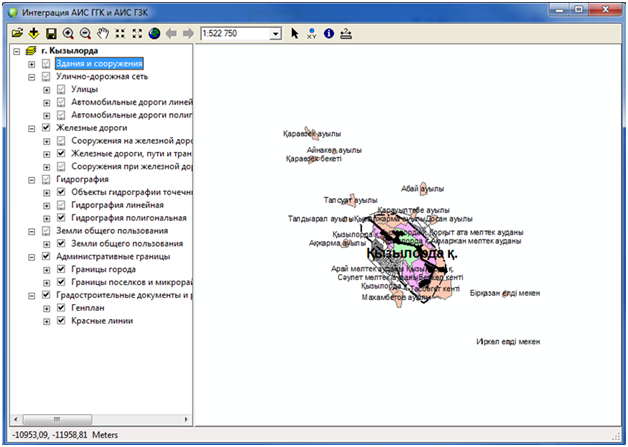Viewport: 628px width, 447px height.
Task: Select Земли общего пользования group label
Action: (x=111, y=230)
